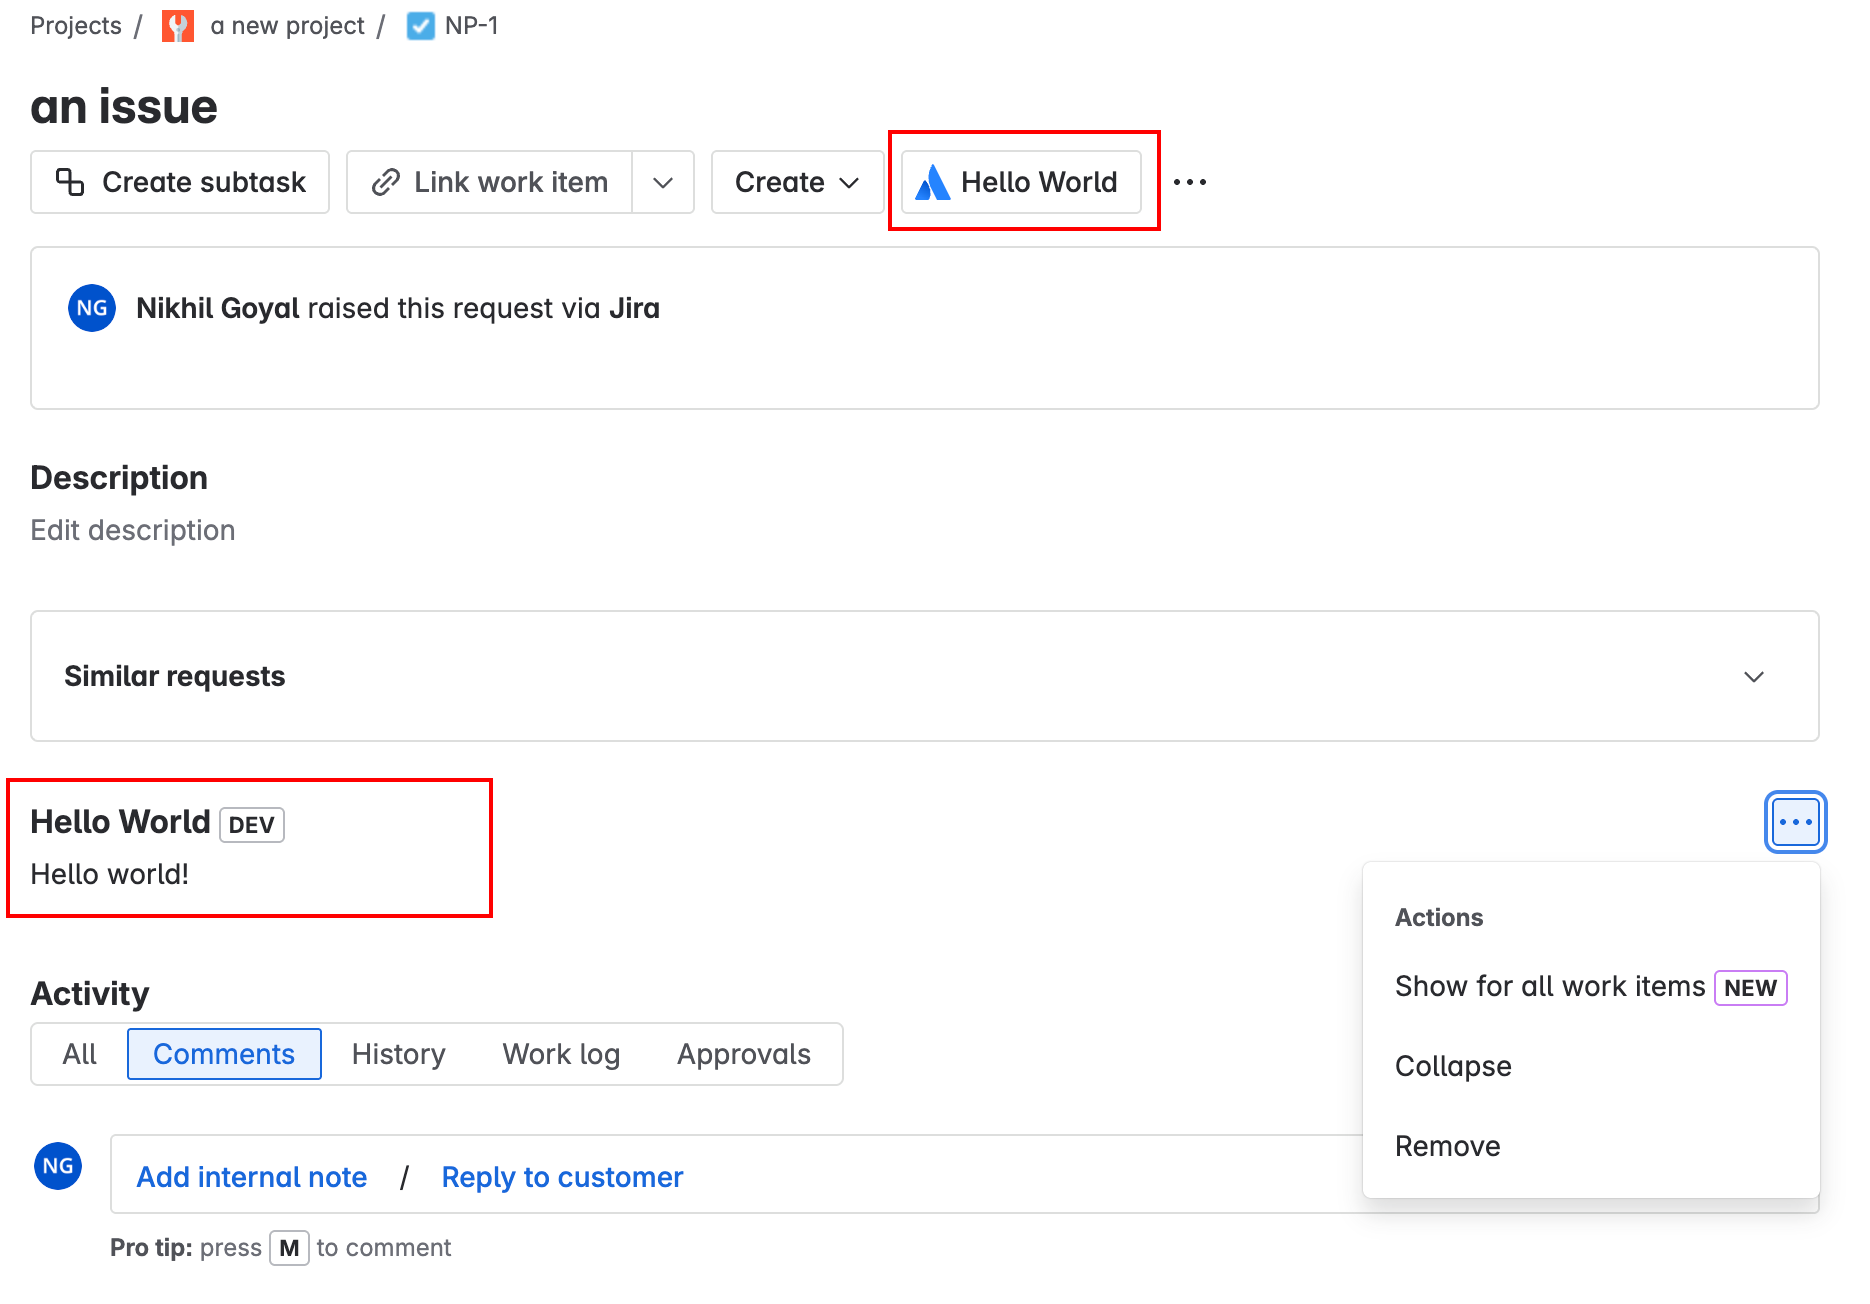The width and height of the screenshot is (1870, 1304).
Task: Click Reply to customer link
Action: pos(562,1177)
